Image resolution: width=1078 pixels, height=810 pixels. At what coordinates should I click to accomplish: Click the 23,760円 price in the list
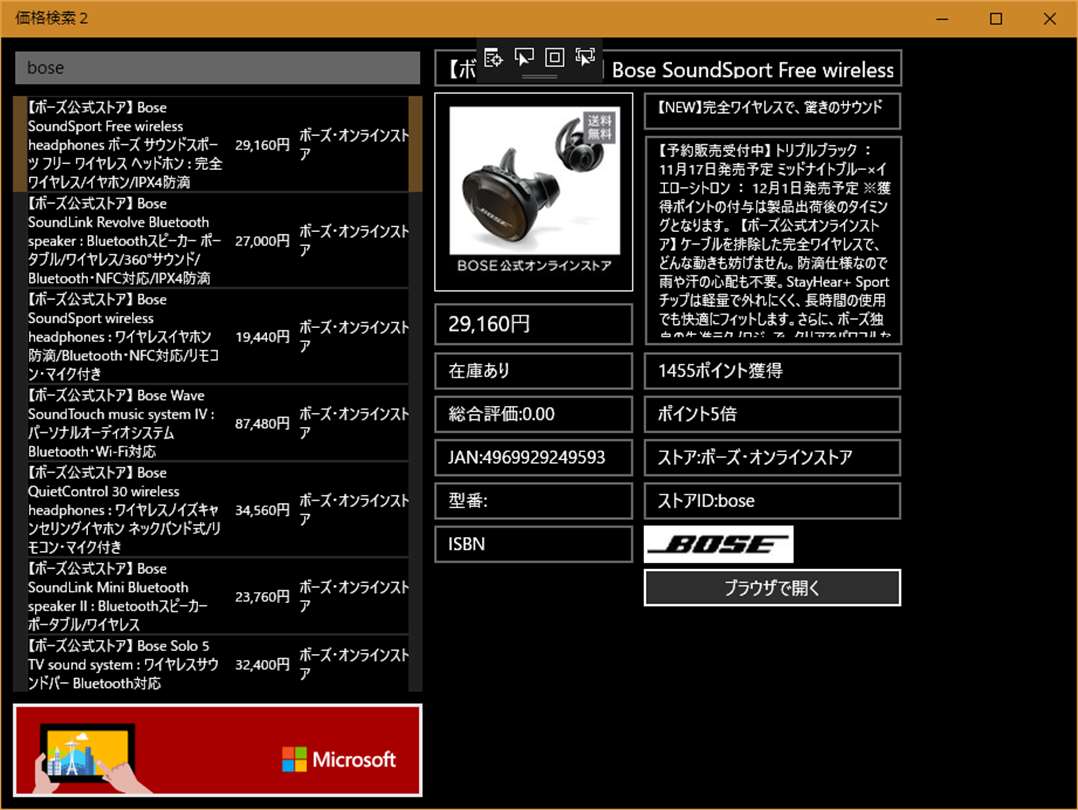point(262,597)
